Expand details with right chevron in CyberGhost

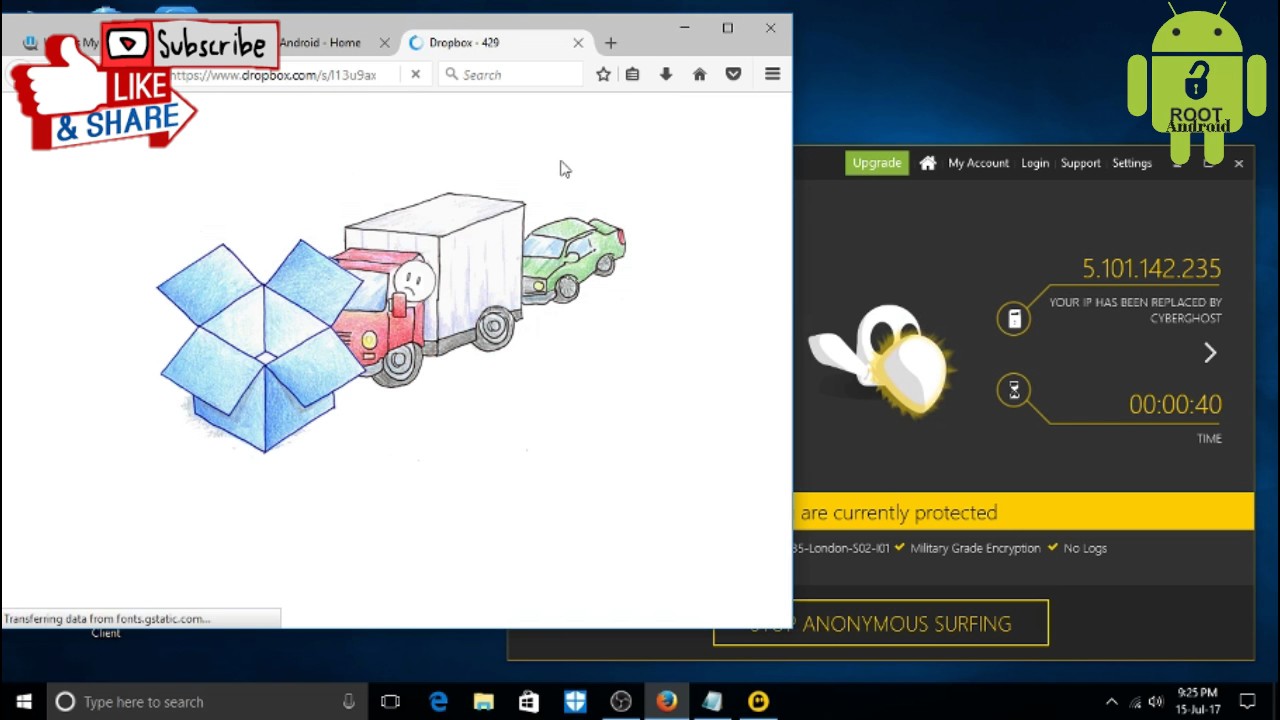coord(1210,352)
